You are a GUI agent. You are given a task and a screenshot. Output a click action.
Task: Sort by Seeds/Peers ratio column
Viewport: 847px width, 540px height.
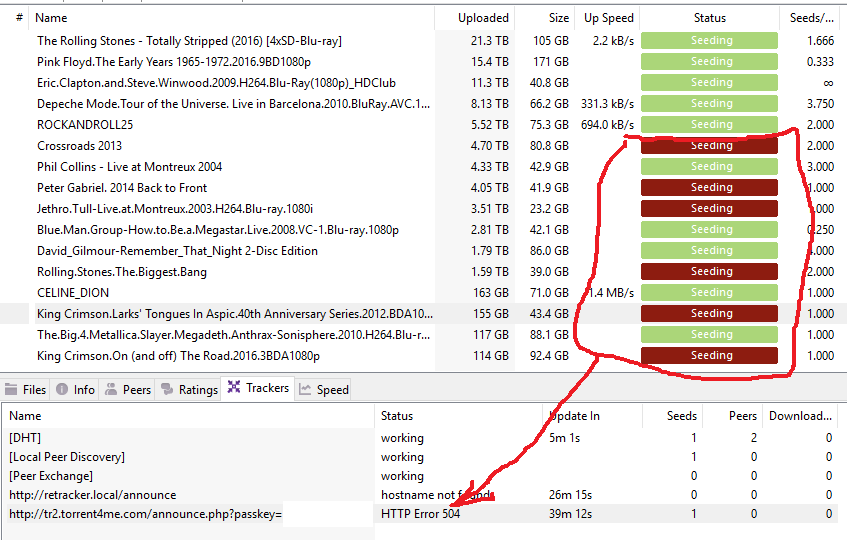click(812, 18)
